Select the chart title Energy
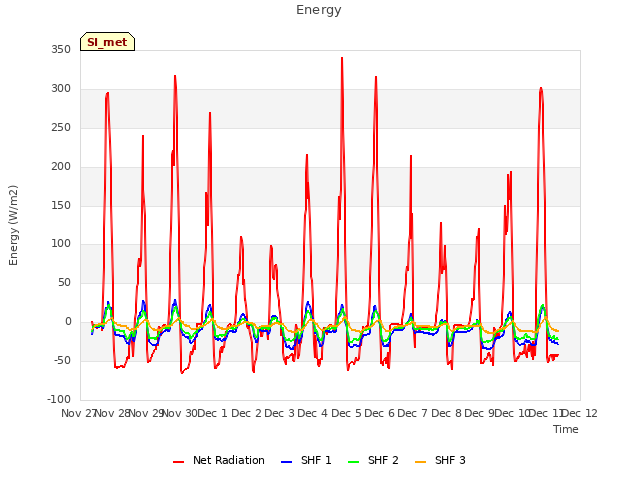The image size is (640, 480). [x=319, y=10]
